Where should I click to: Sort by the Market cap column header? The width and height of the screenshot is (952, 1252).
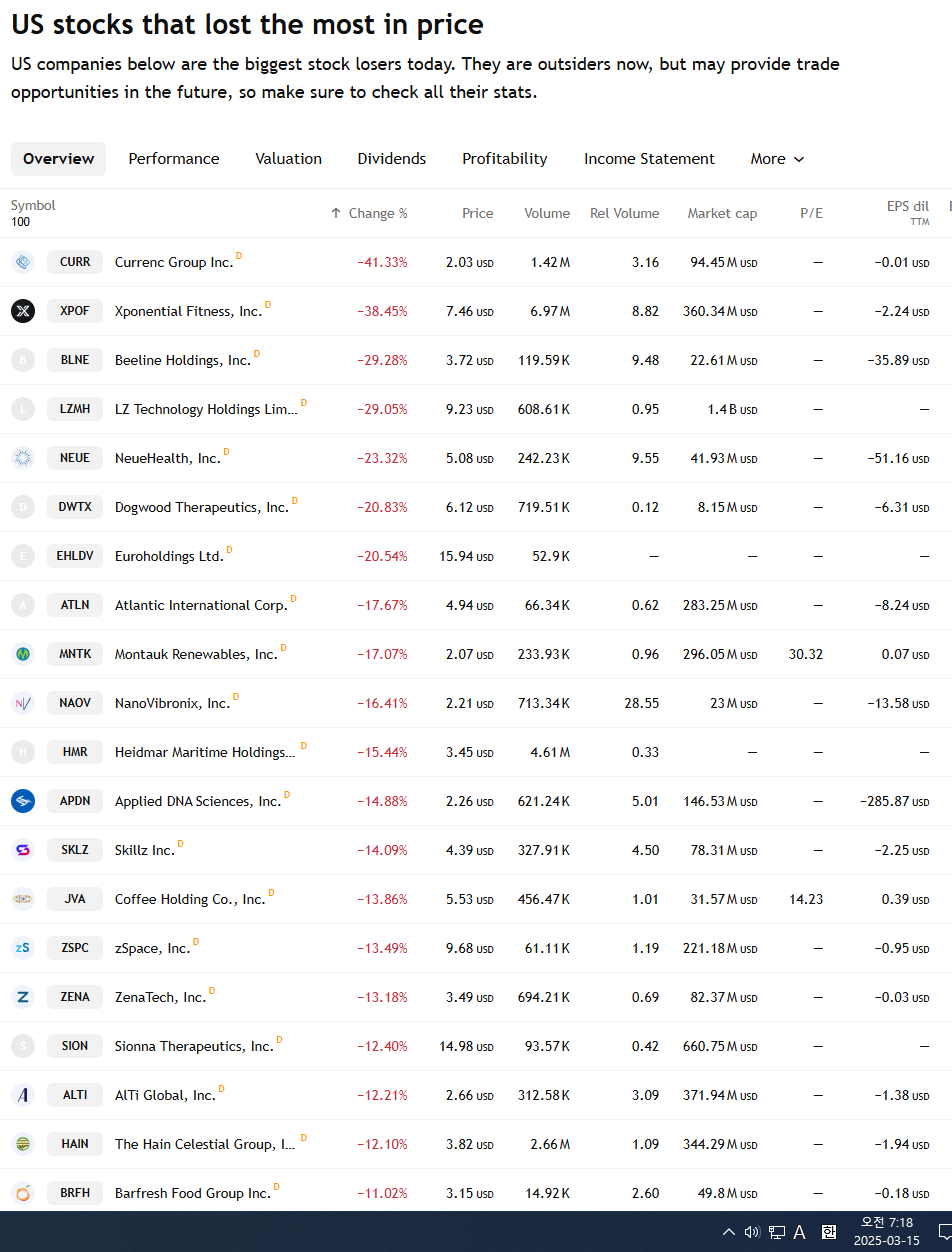(722, 213)
